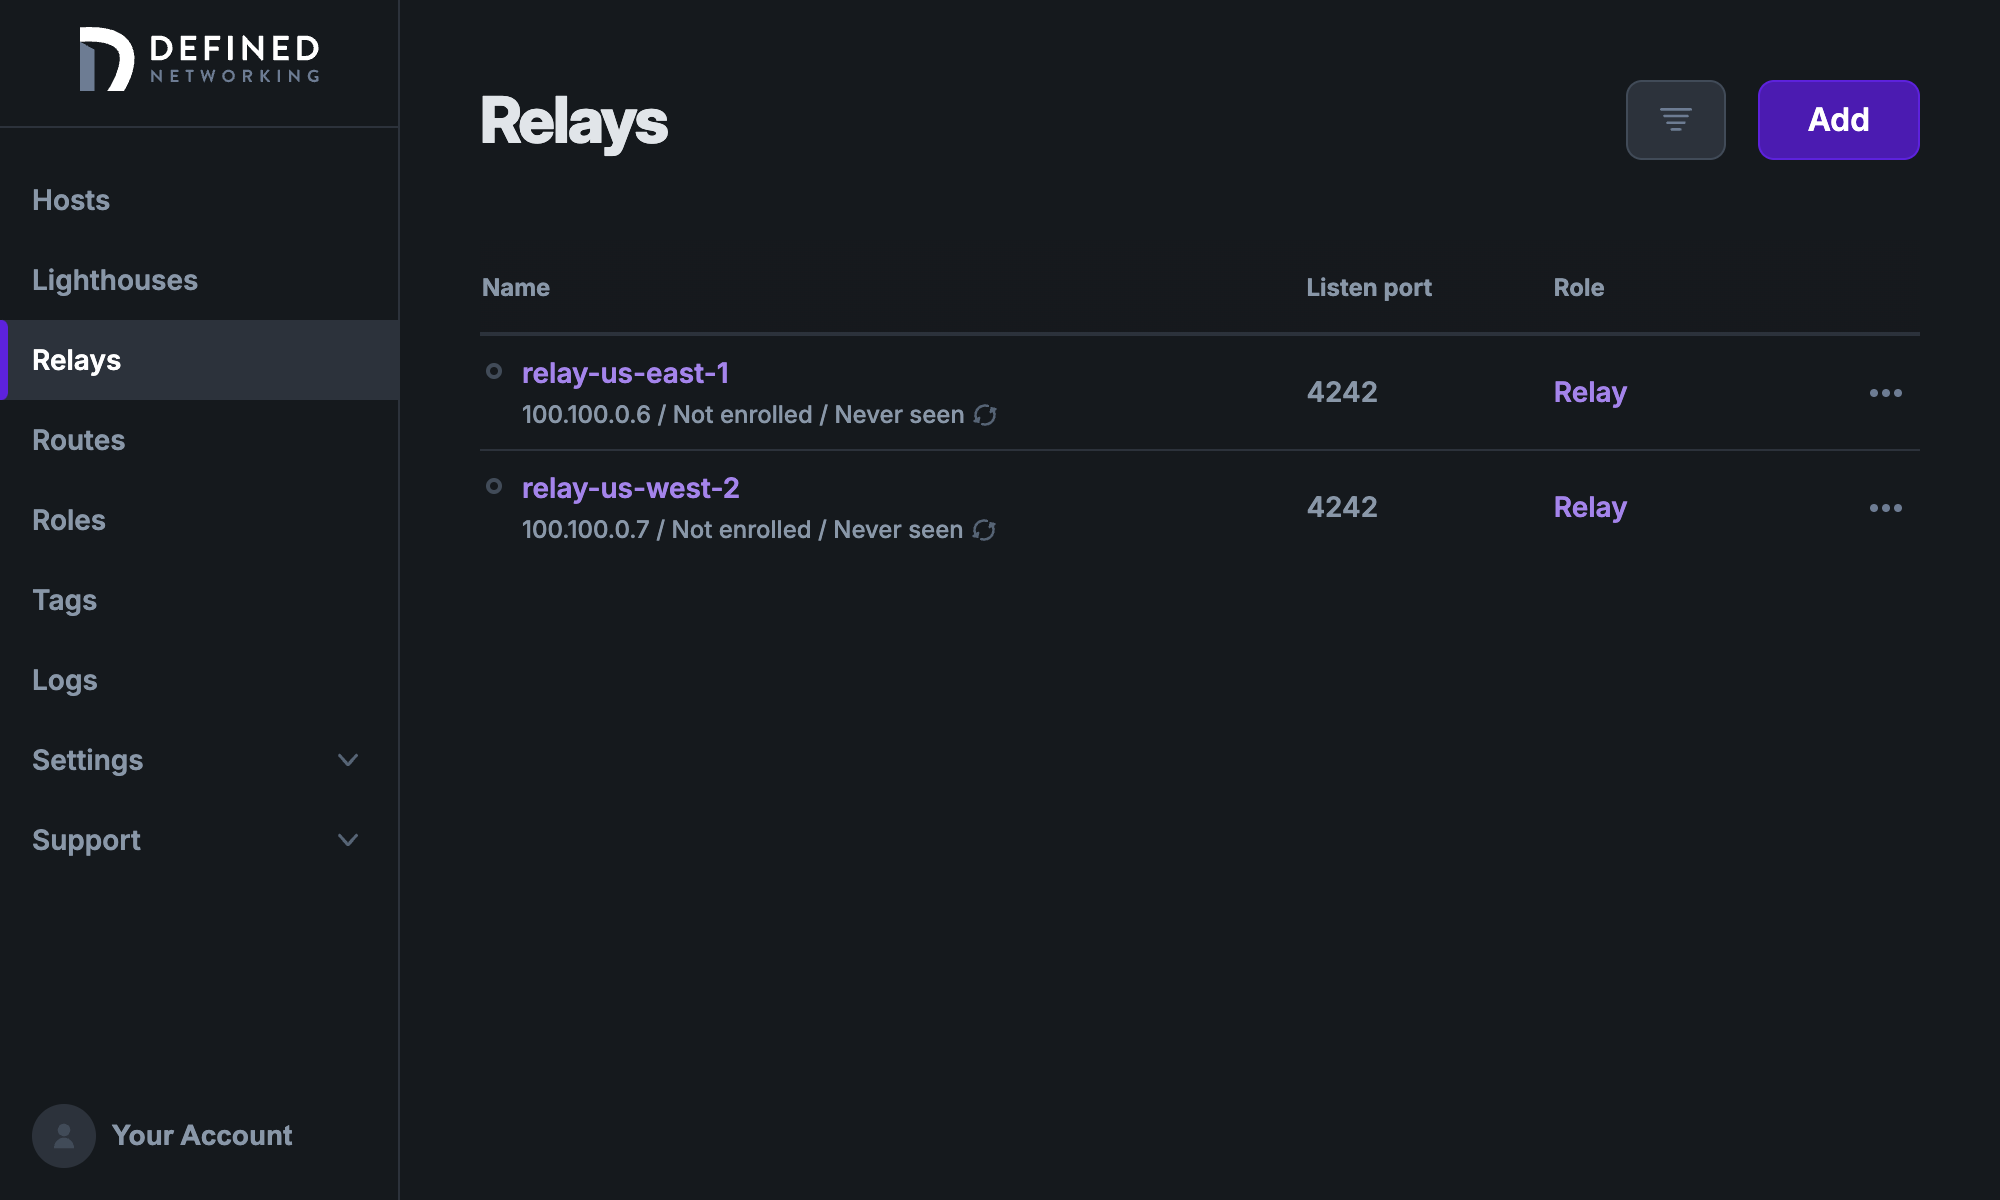Viewport: 2000px width, 1200px height.
Task: Toggle the relay-us-east-1 enrollment indicator
Action: 494,371
